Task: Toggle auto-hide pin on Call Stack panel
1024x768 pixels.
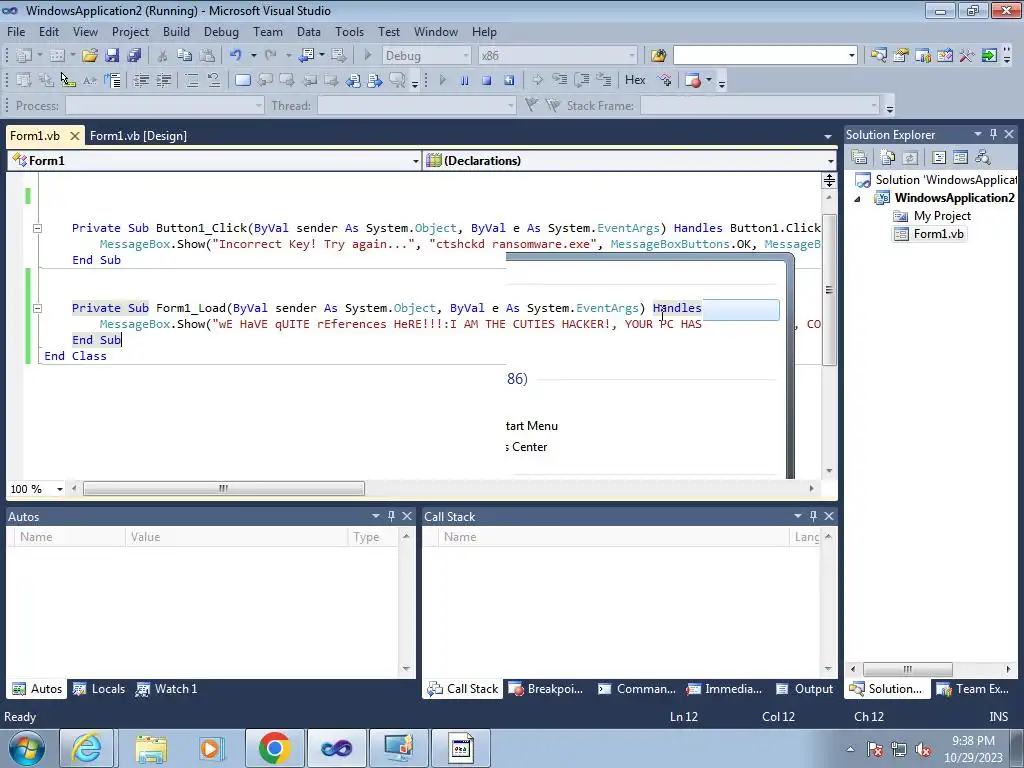Action: click(813, 516)
